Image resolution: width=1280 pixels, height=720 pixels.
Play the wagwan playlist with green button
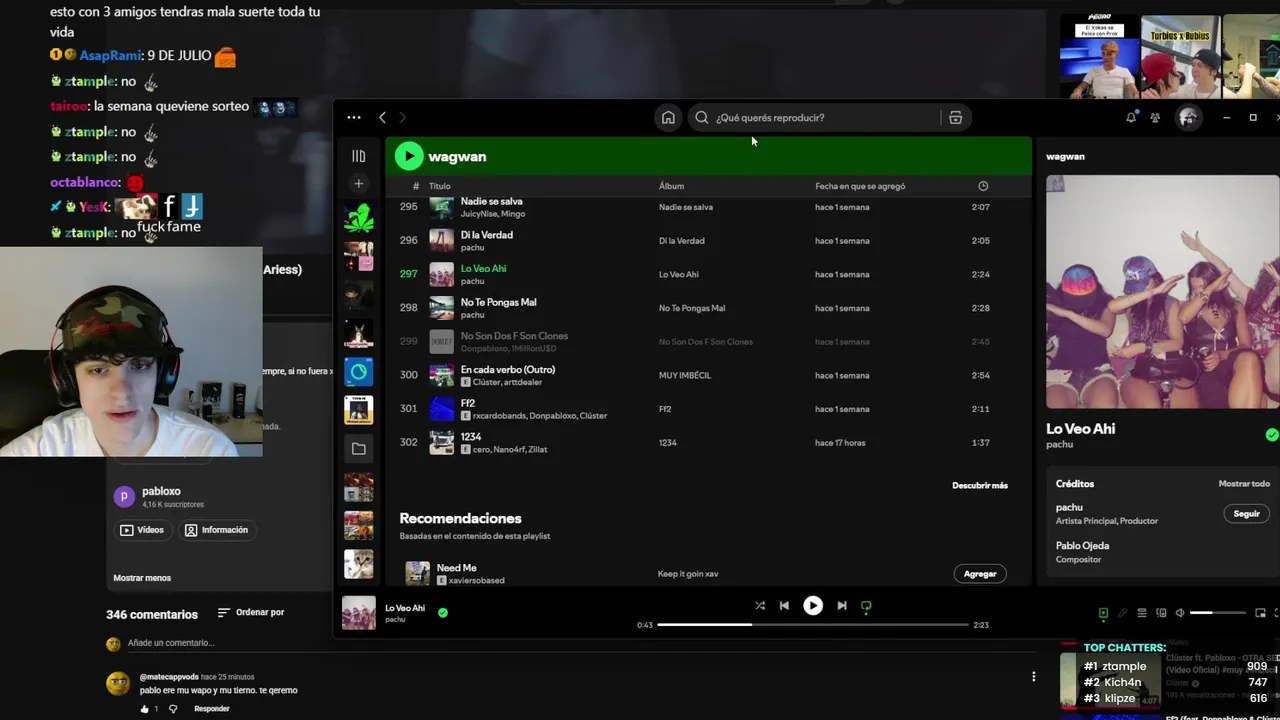coord(408,156)
